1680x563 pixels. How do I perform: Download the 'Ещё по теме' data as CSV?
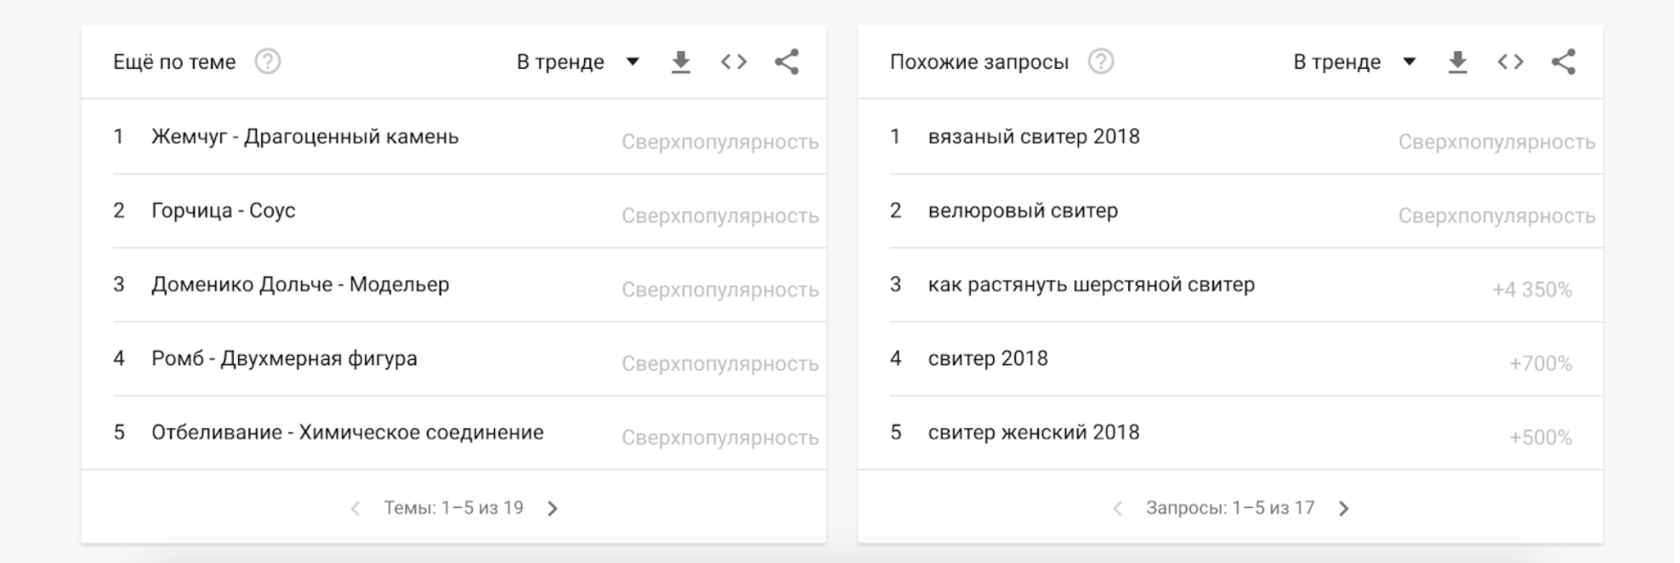point(681,62)
